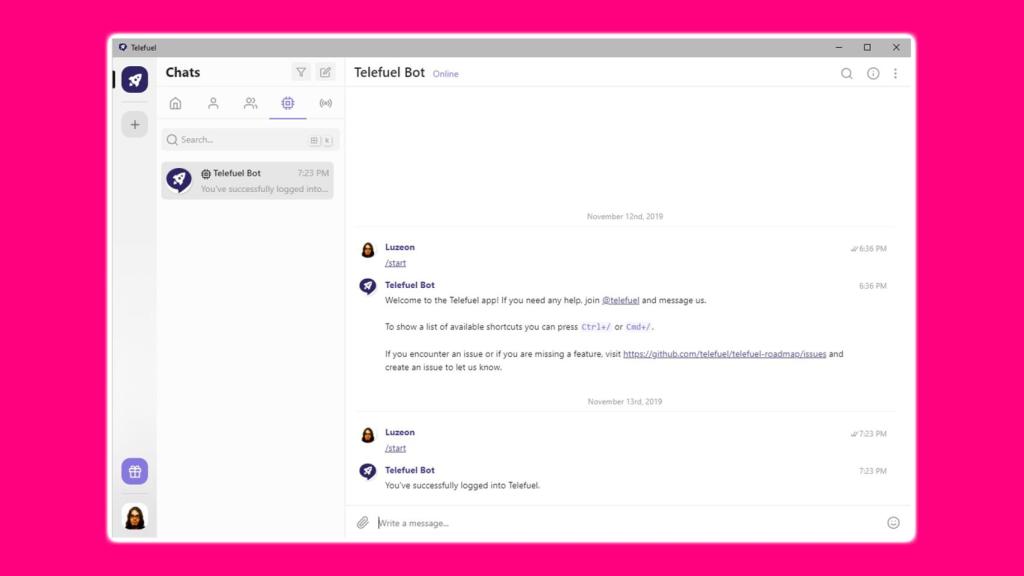Show personal chats tab with single person icon
The width and height of the screenshot is (1024, 576).
pos(213,103)
